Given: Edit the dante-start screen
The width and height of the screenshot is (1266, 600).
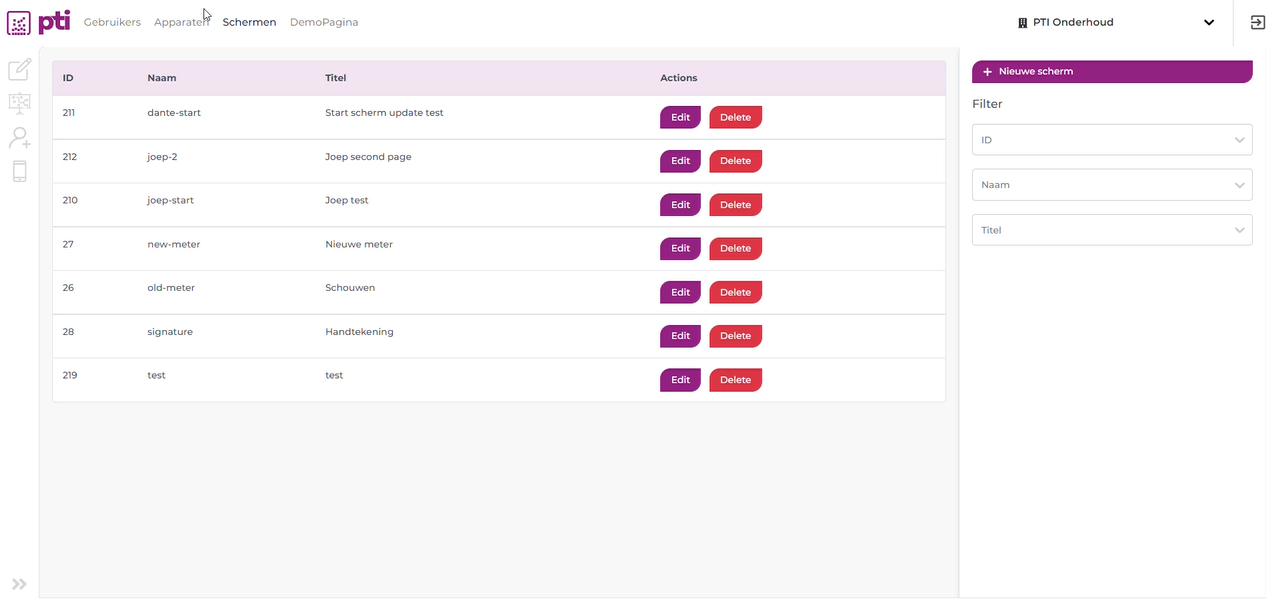Looking at the screenshot, I should 680,117.
